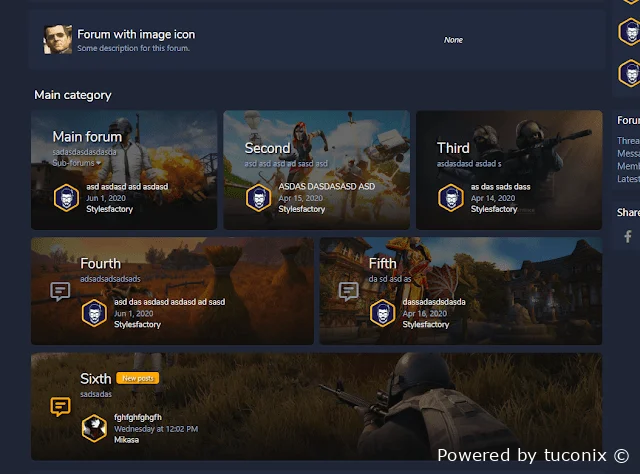Open the Main forum title
The image size is (640, 474).
pyautogui.click(x=87, y=137)
